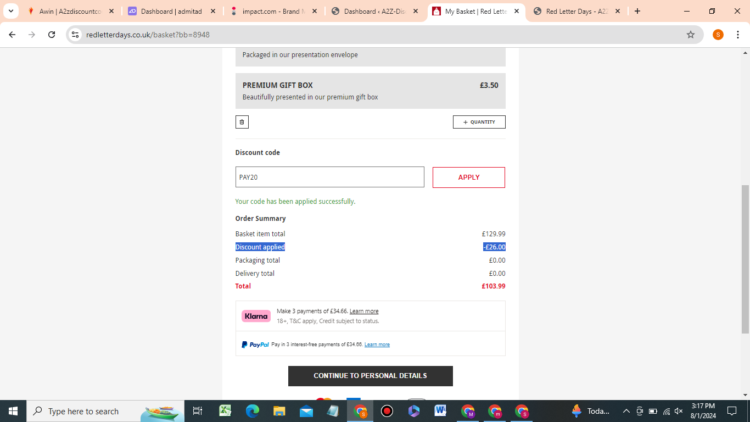Image resolution: width=750 pixels, height=422 pixels.
Task: Reload the basket page
Action: point(52,34)
